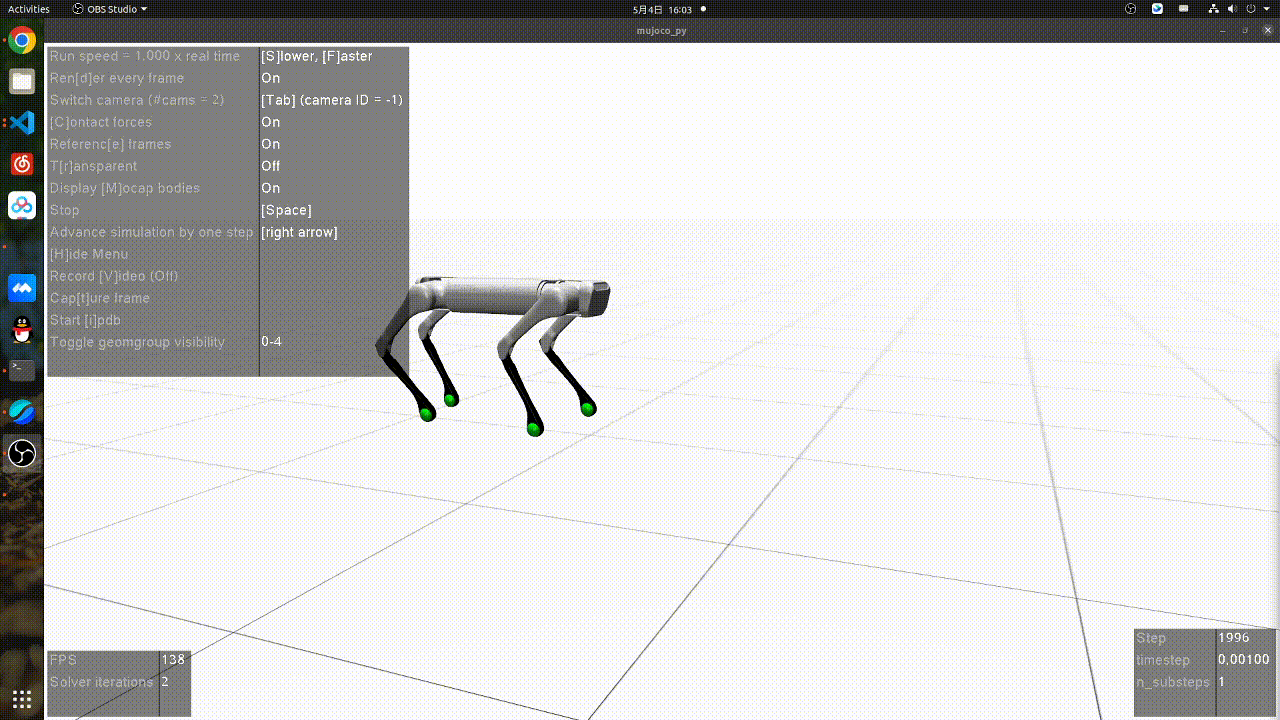Image resolution: width=1280 pixels, height=720 pixels.
Task: Maximize the mujoco_py window
Action: (x=1246, y=30)
